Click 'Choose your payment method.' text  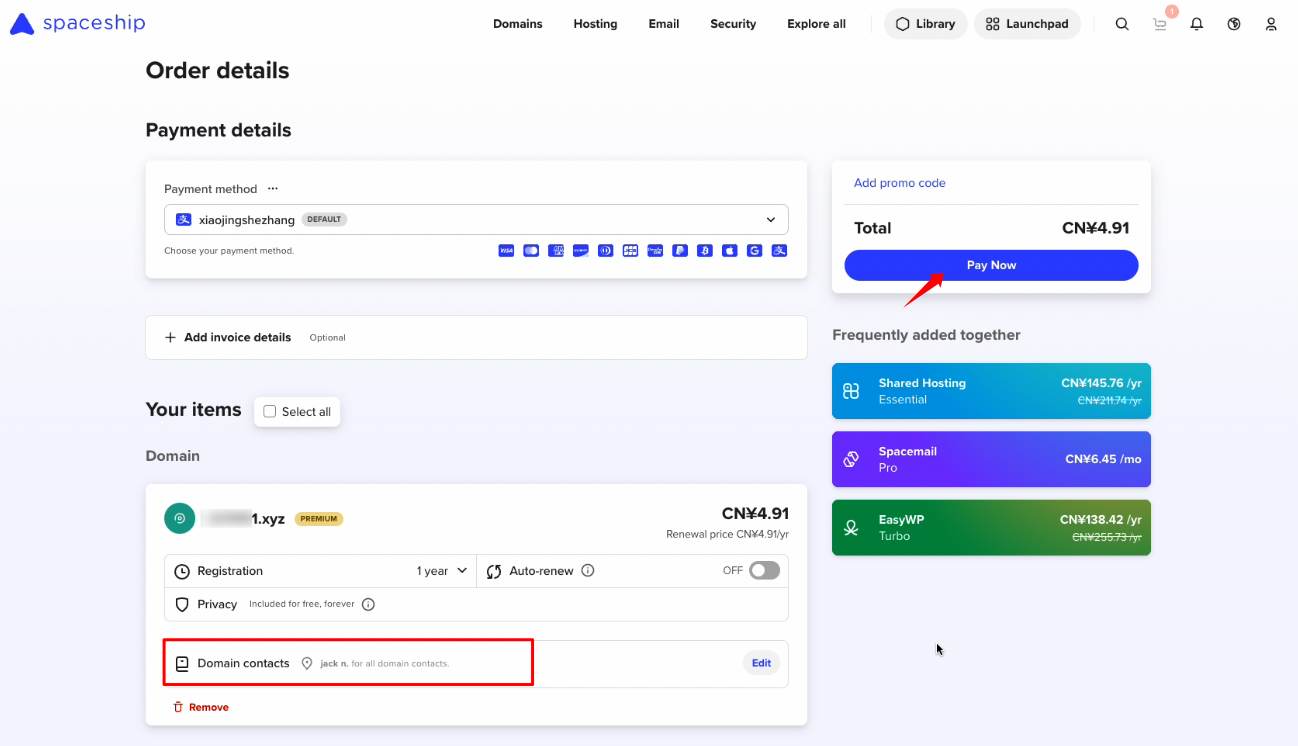[x=229, y=251]
